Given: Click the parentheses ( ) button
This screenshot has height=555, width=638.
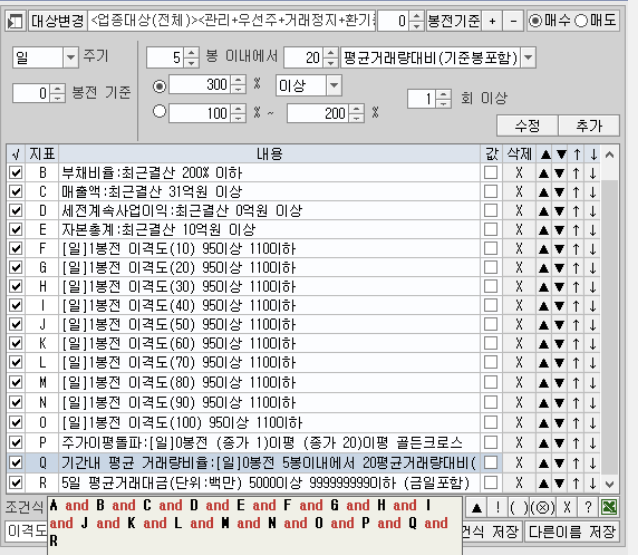Looking at the screenshot, I should coord(520,507).
